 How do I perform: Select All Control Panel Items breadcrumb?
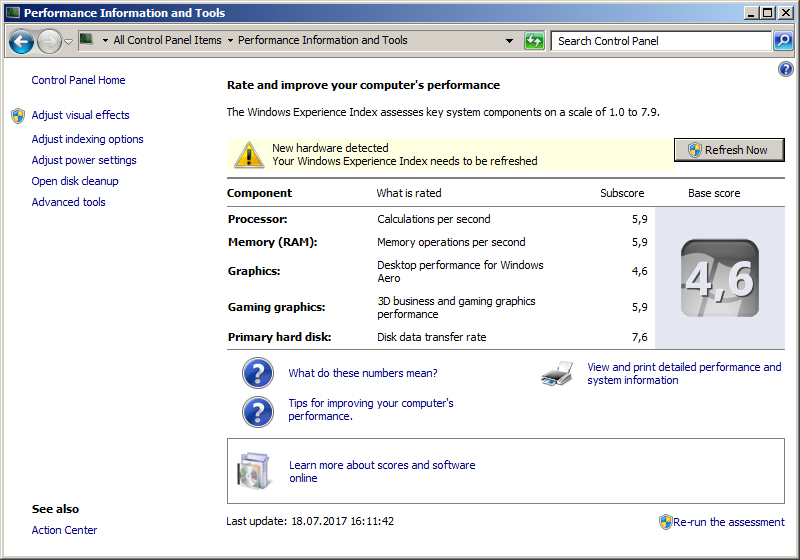pos(167,40)
